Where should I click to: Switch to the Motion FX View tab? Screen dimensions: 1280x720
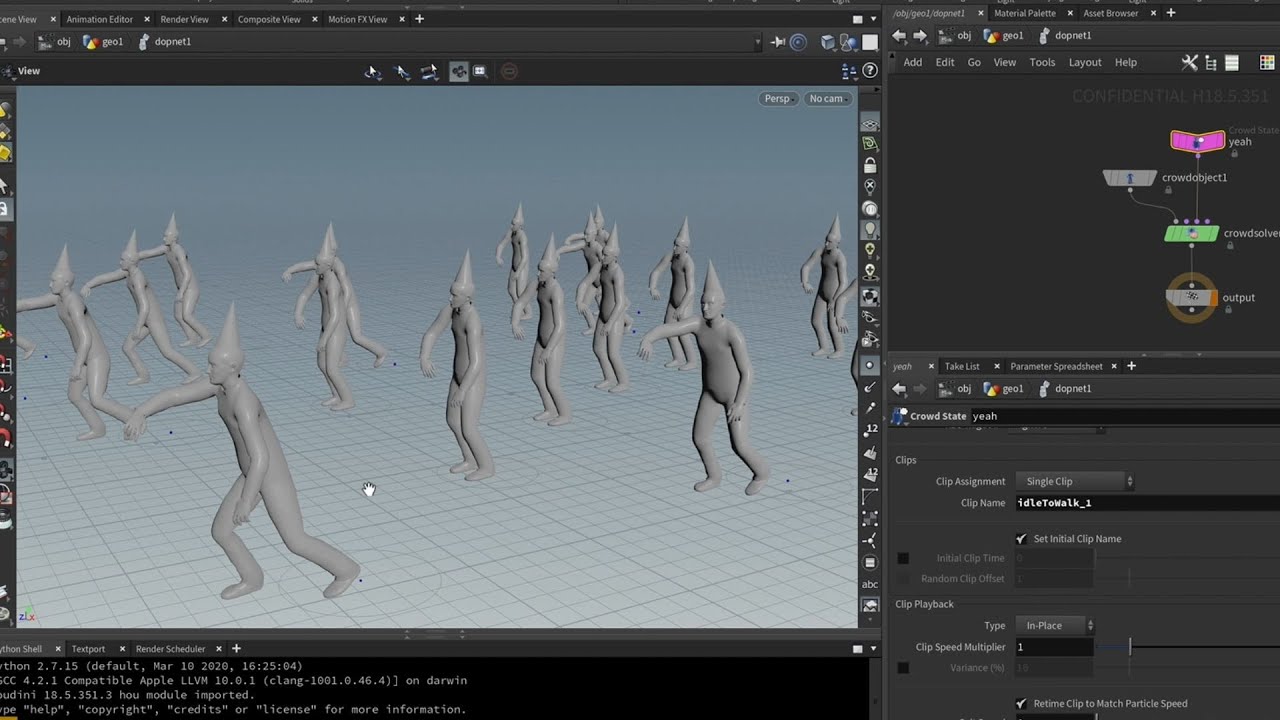click(x=358, y=19)
